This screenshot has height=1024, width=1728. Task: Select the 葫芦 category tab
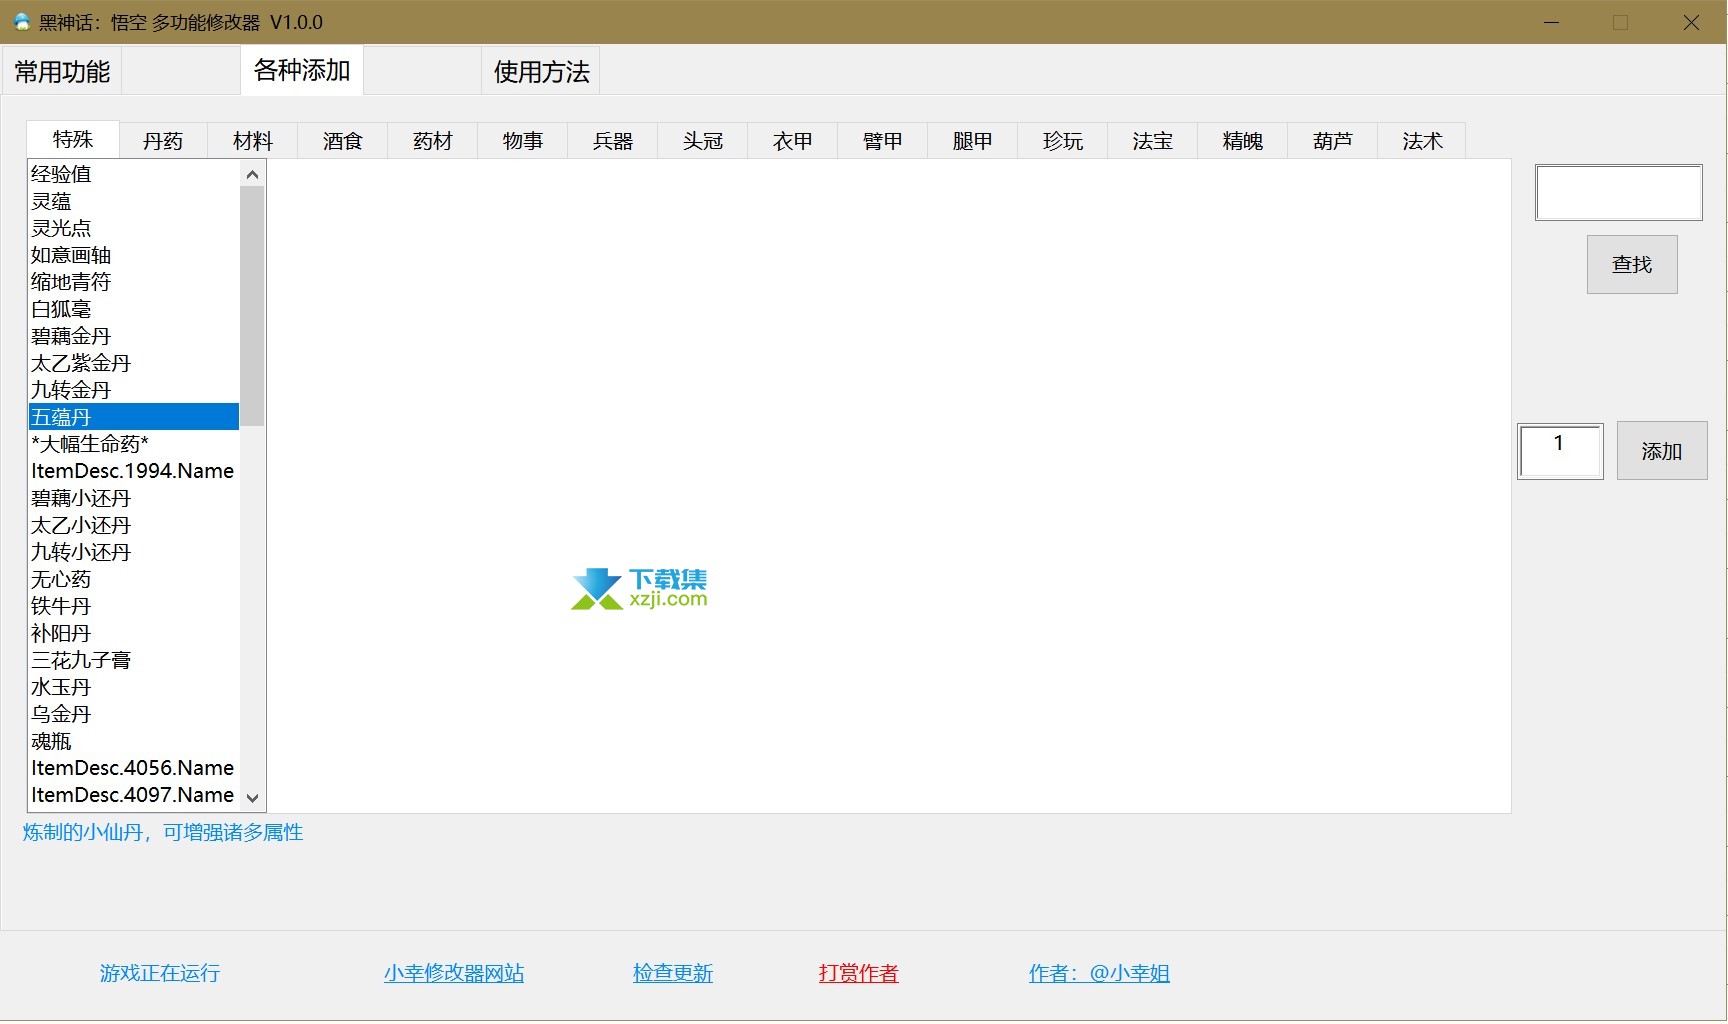point(1333,141)
